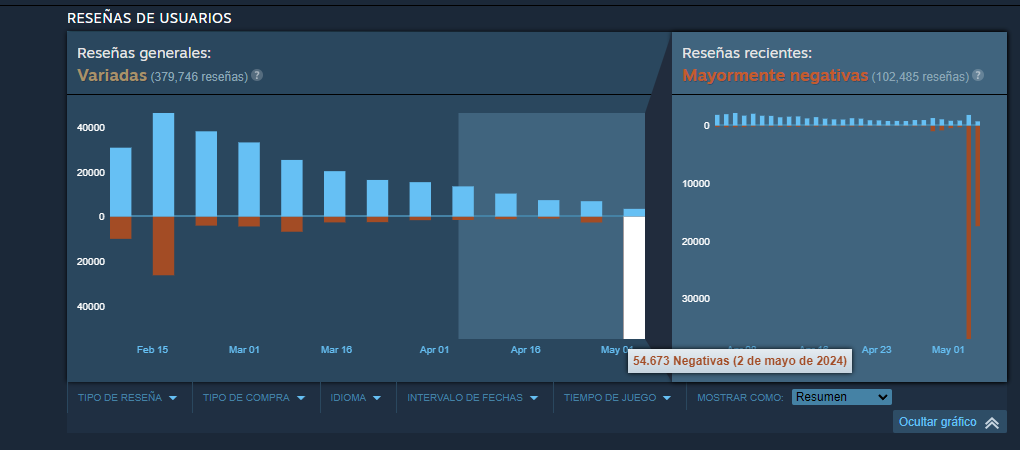Click the May 01 label in recent chart

click(948, 350)
